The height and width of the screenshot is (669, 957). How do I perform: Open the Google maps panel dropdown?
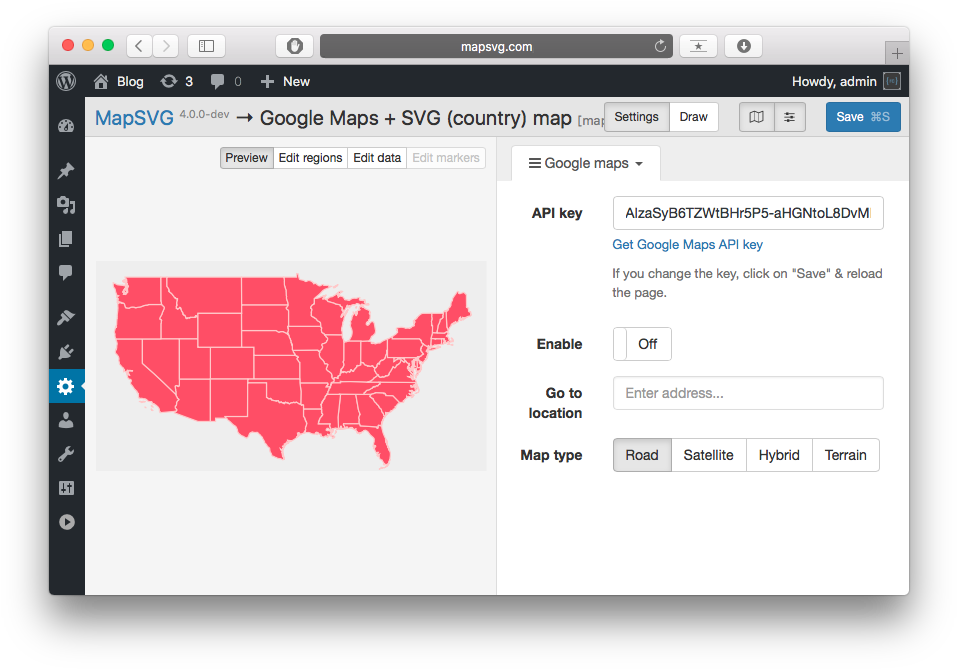click(585, 162)
